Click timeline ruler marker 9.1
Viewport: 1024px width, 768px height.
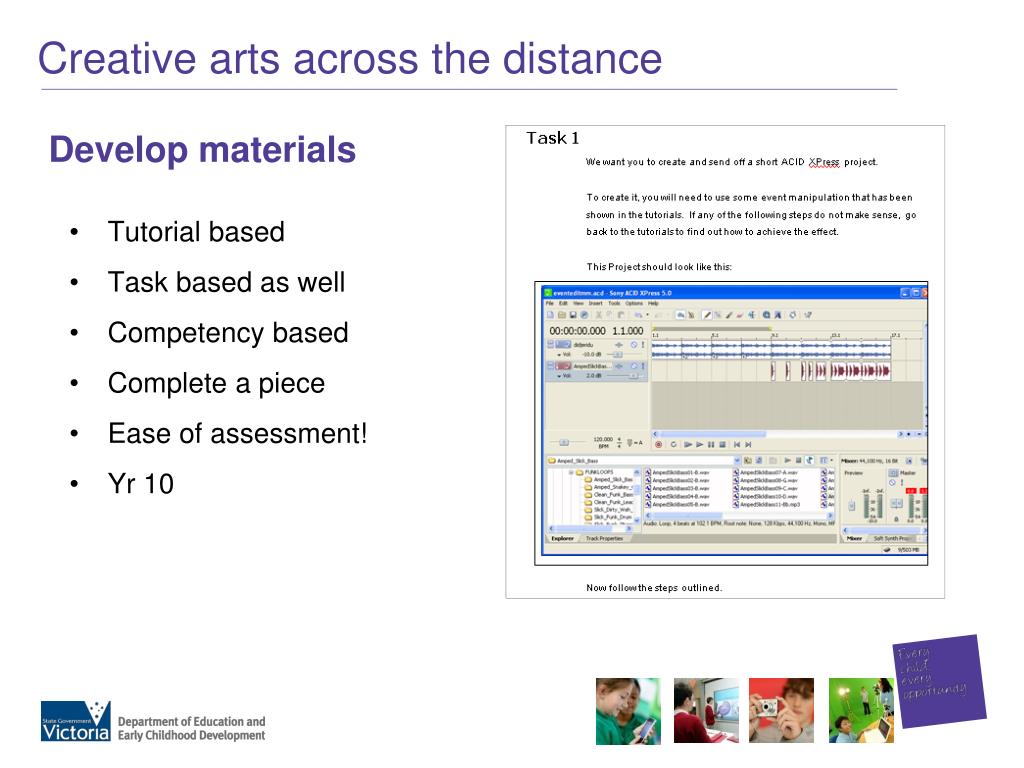[775, 335]
